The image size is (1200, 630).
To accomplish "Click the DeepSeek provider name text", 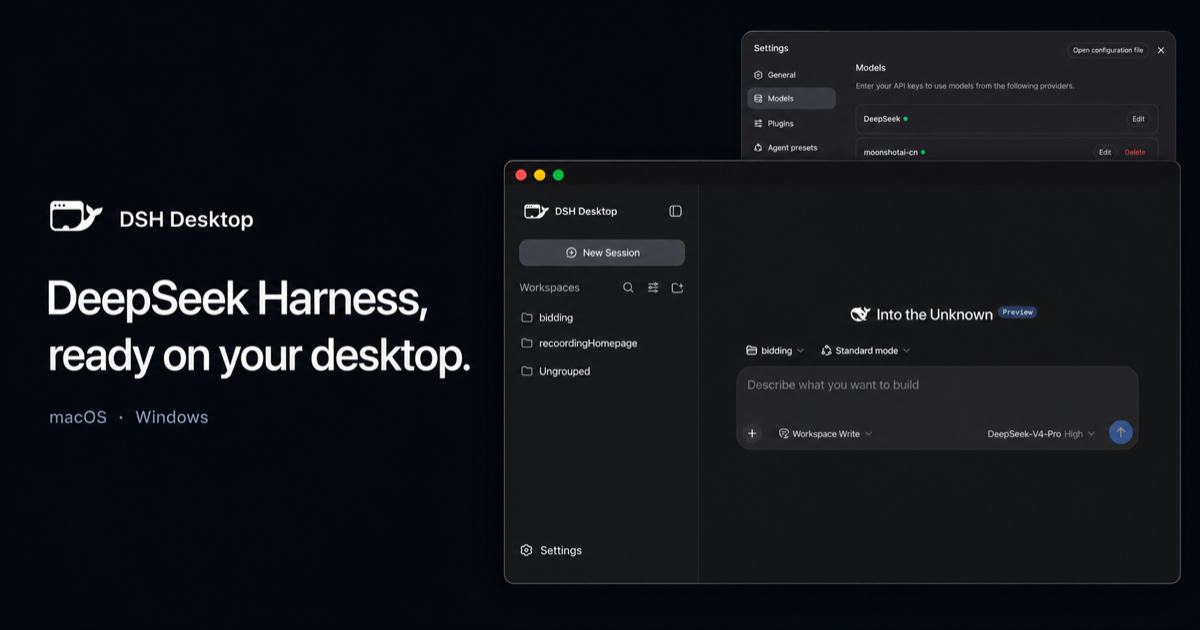I will point(882,119).
